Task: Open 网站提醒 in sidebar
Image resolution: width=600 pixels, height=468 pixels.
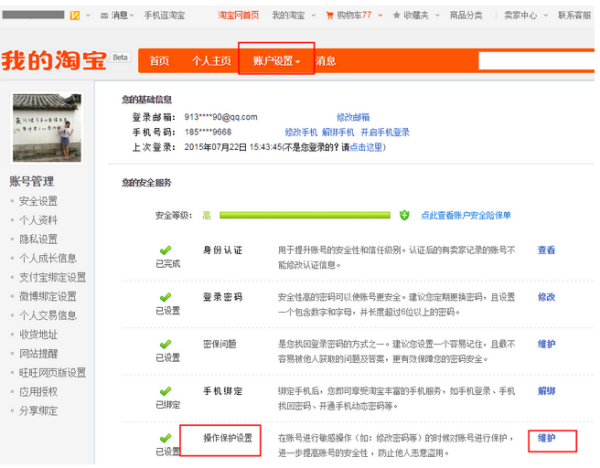Action: (38, 354)
